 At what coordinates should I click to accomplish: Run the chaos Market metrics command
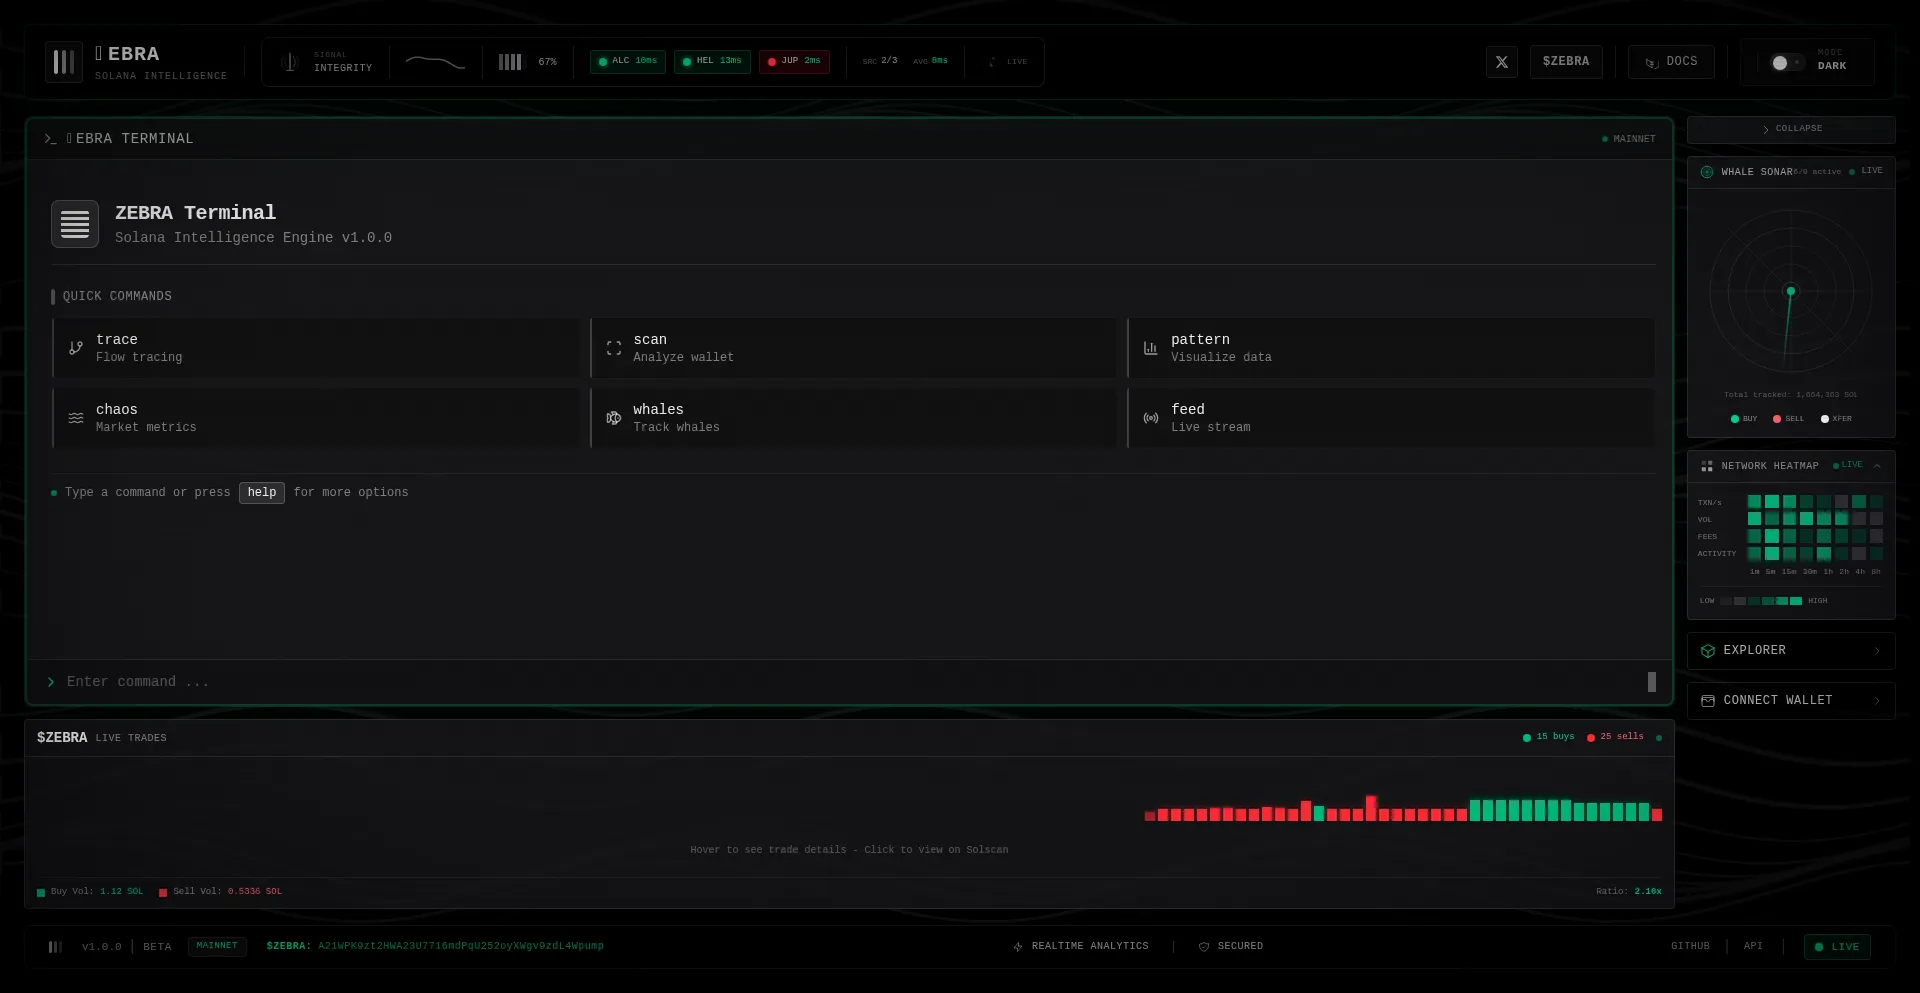click(x=316, y=418)
